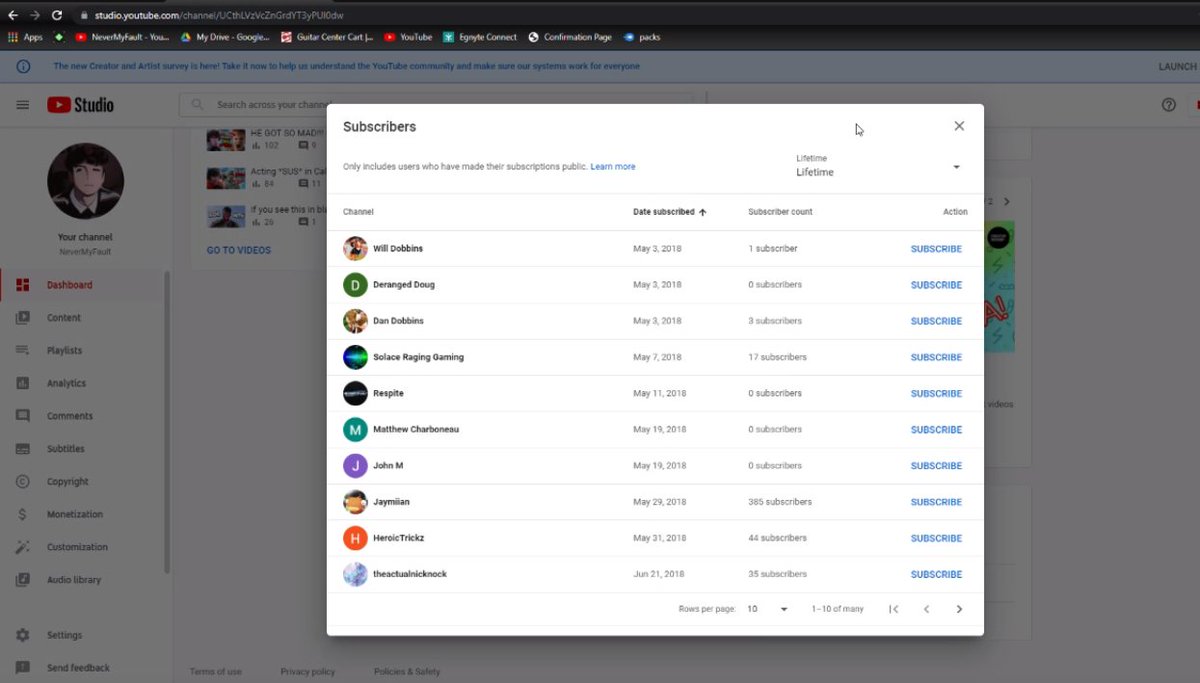Click the search across your channel field

tap(435, 104)
